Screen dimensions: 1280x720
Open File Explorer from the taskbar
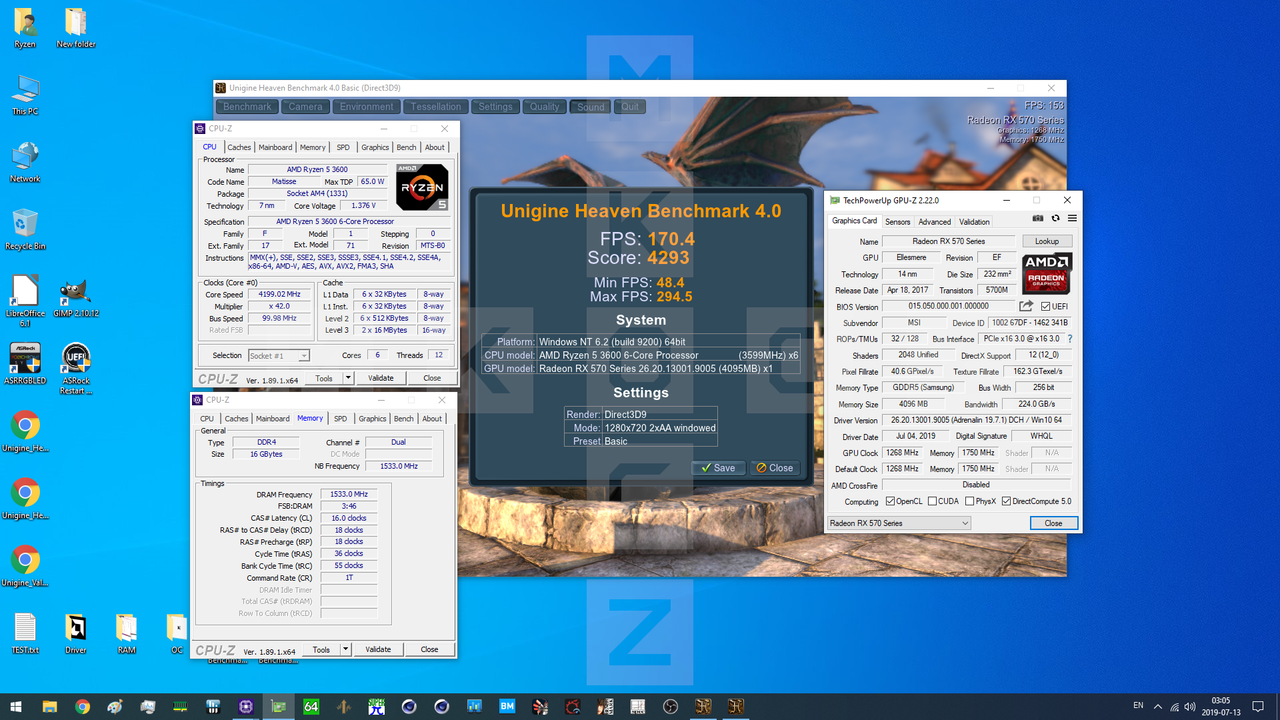(x=50, y=707)
